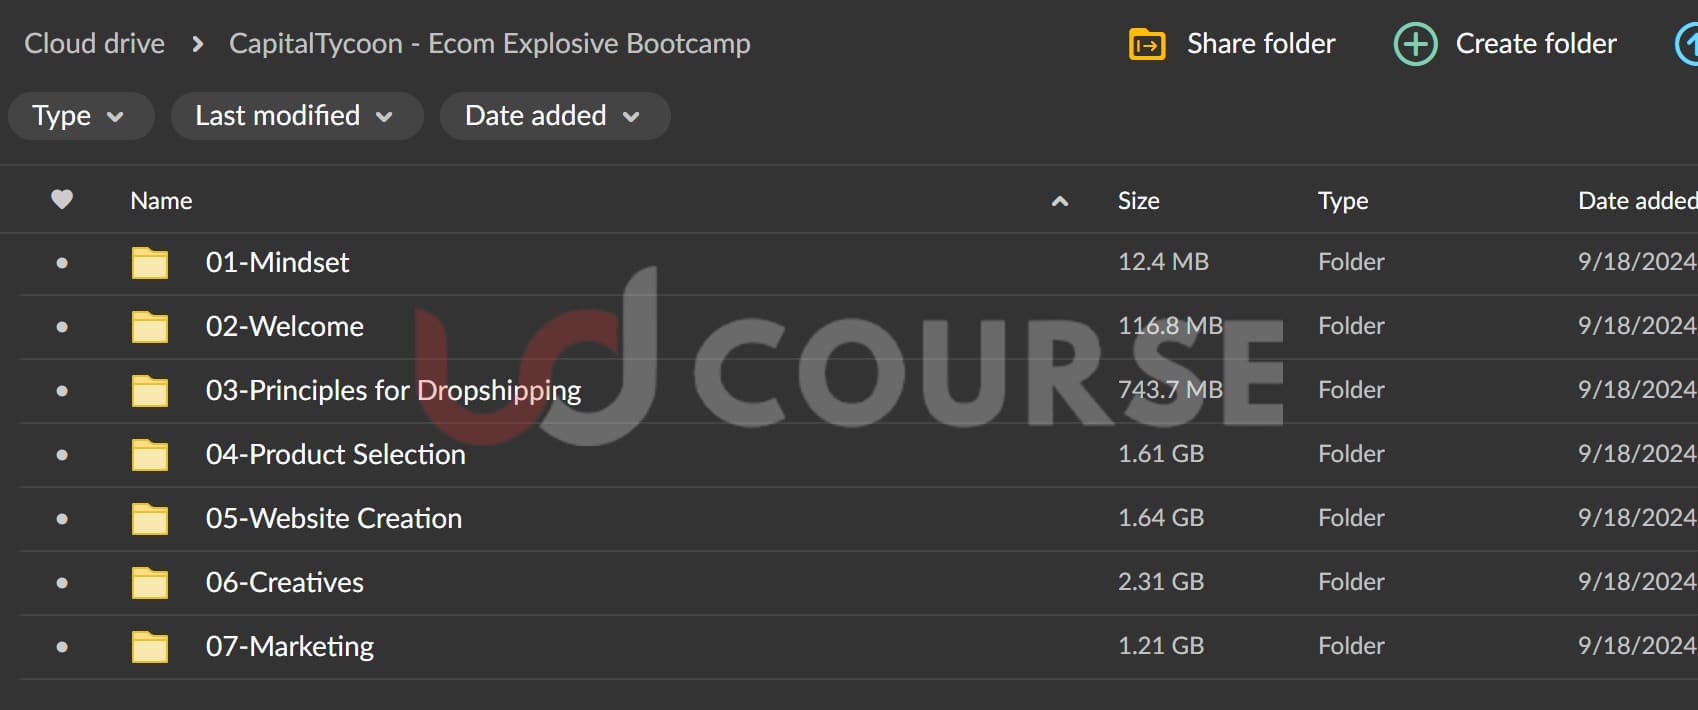Click the favorites heart icon in header
Image resolution: width=1698 pixels, height=710 pixels.
(x=62, y=200)
